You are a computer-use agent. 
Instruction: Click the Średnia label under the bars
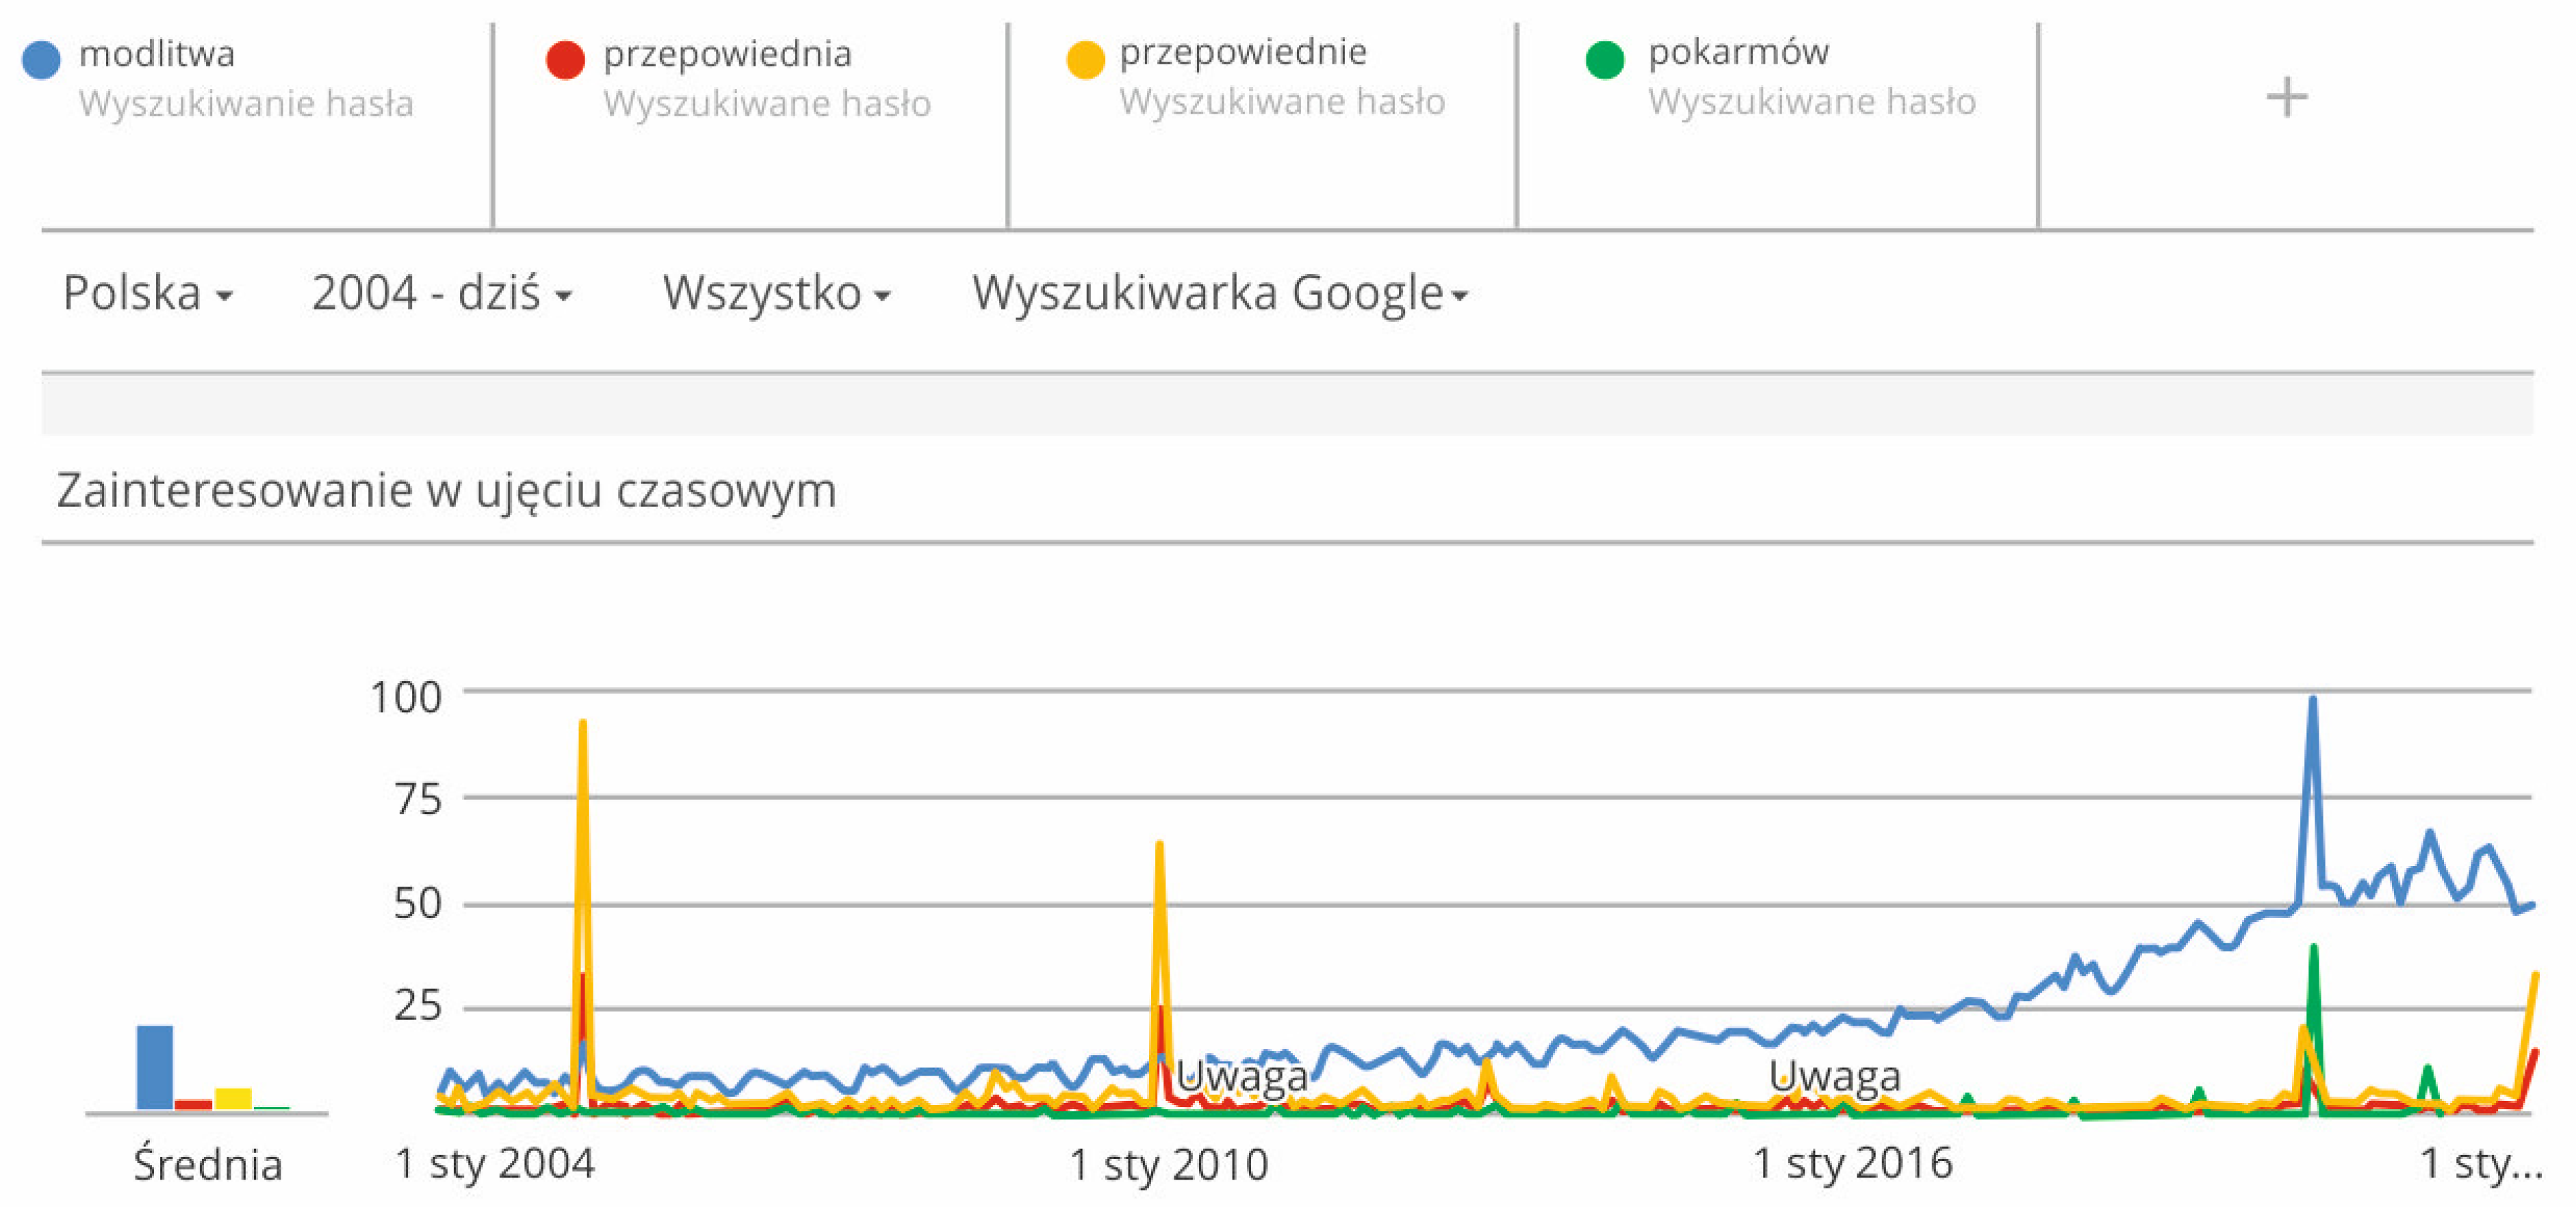208,1165
